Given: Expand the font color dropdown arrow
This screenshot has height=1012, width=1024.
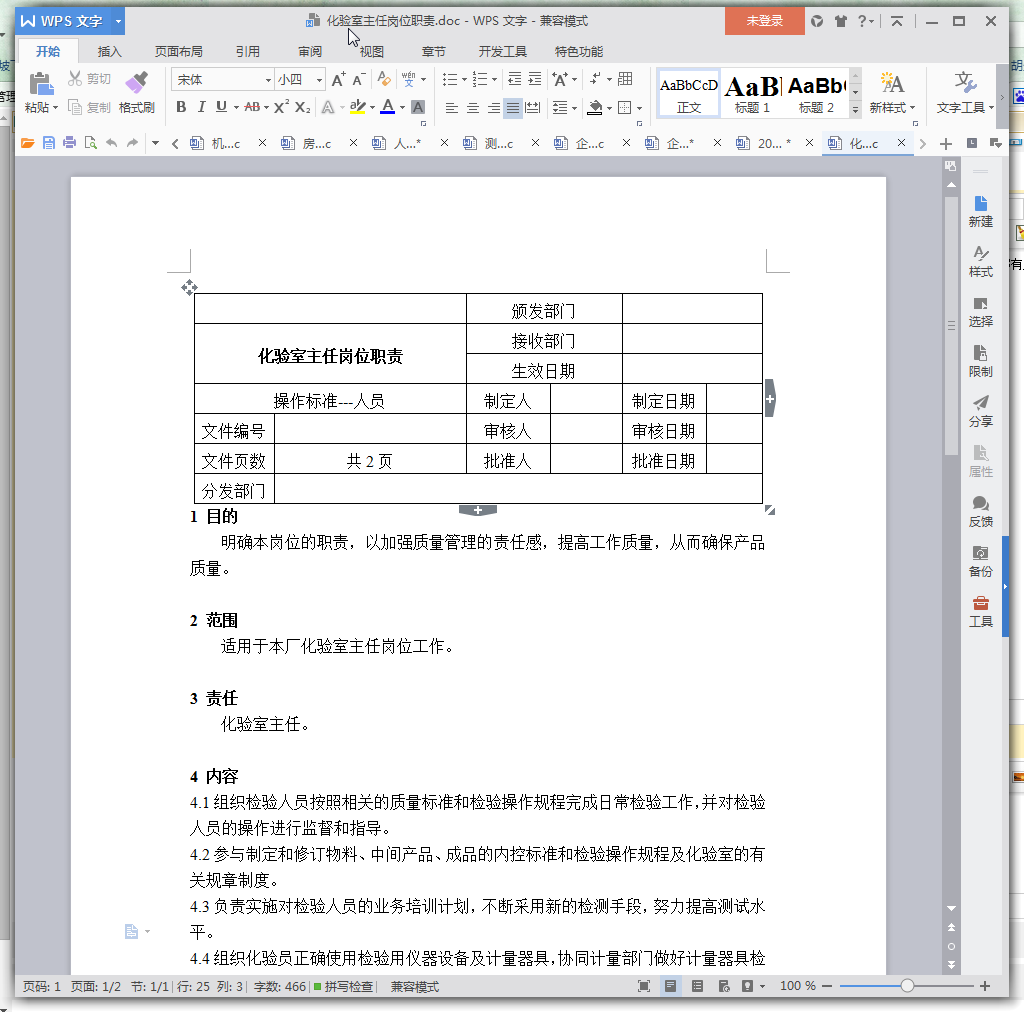Looking at the screenshot, I should [x=402, y=108].
